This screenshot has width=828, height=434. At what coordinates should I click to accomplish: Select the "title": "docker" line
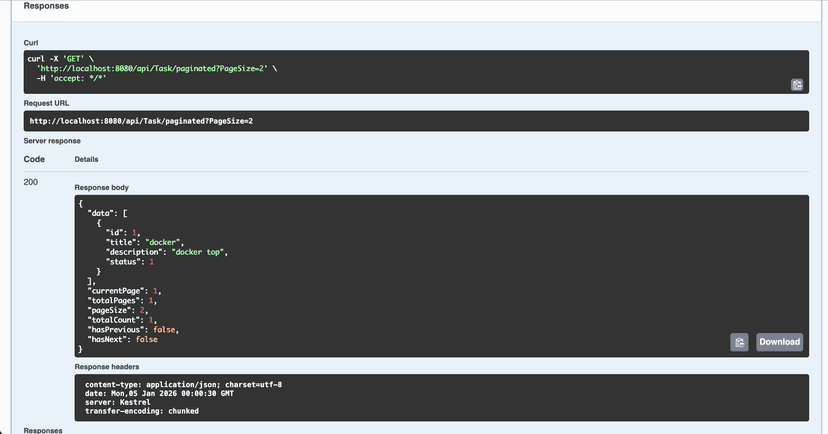click(145, 242)
